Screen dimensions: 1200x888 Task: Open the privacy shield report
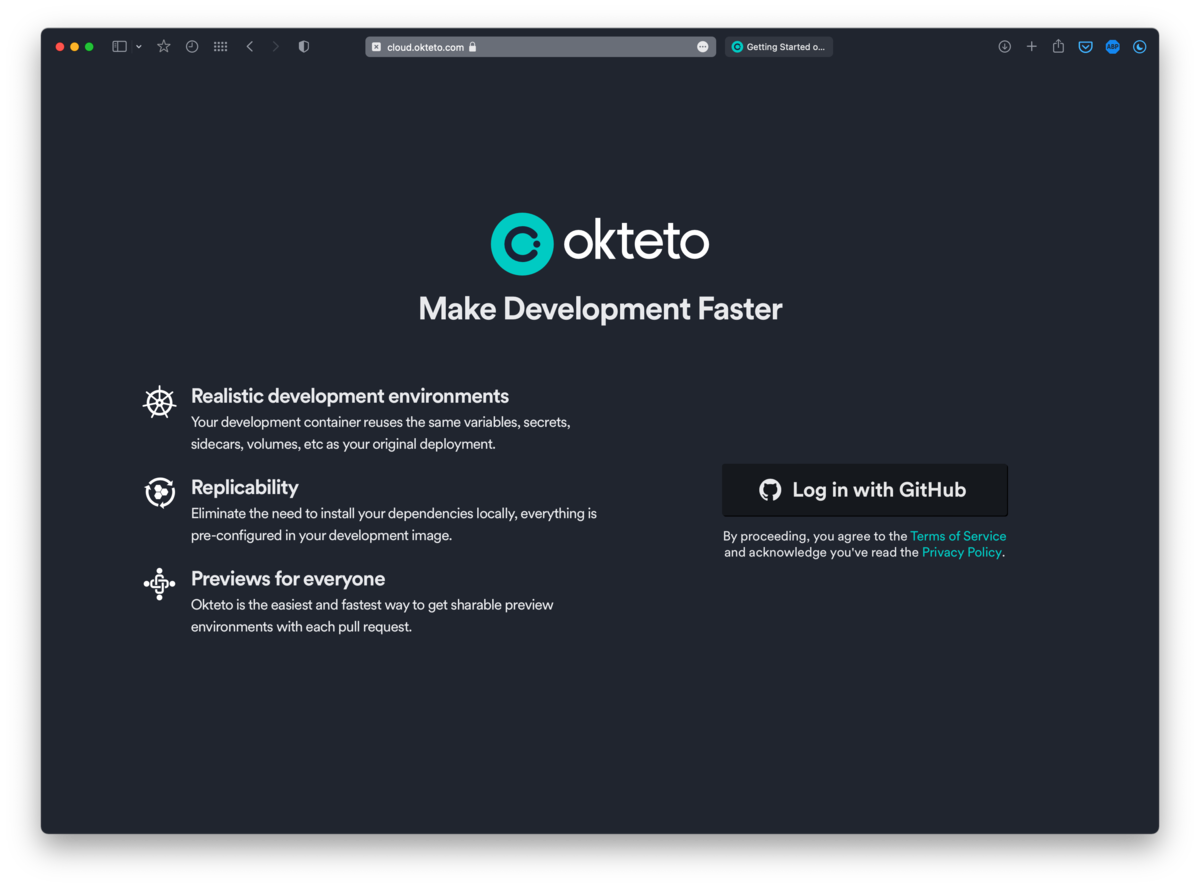[x=304, y=47]
